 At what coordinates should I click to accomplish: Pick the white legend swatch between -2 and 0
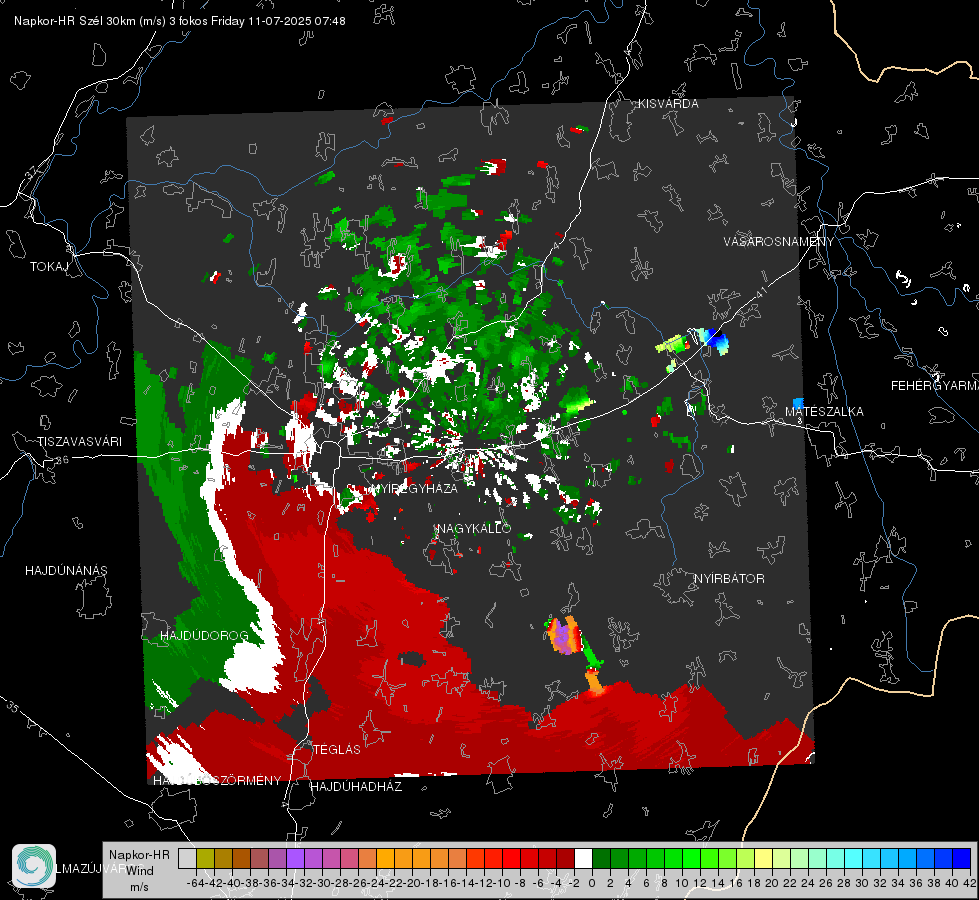pyautogui.click(x=584, y=858)
